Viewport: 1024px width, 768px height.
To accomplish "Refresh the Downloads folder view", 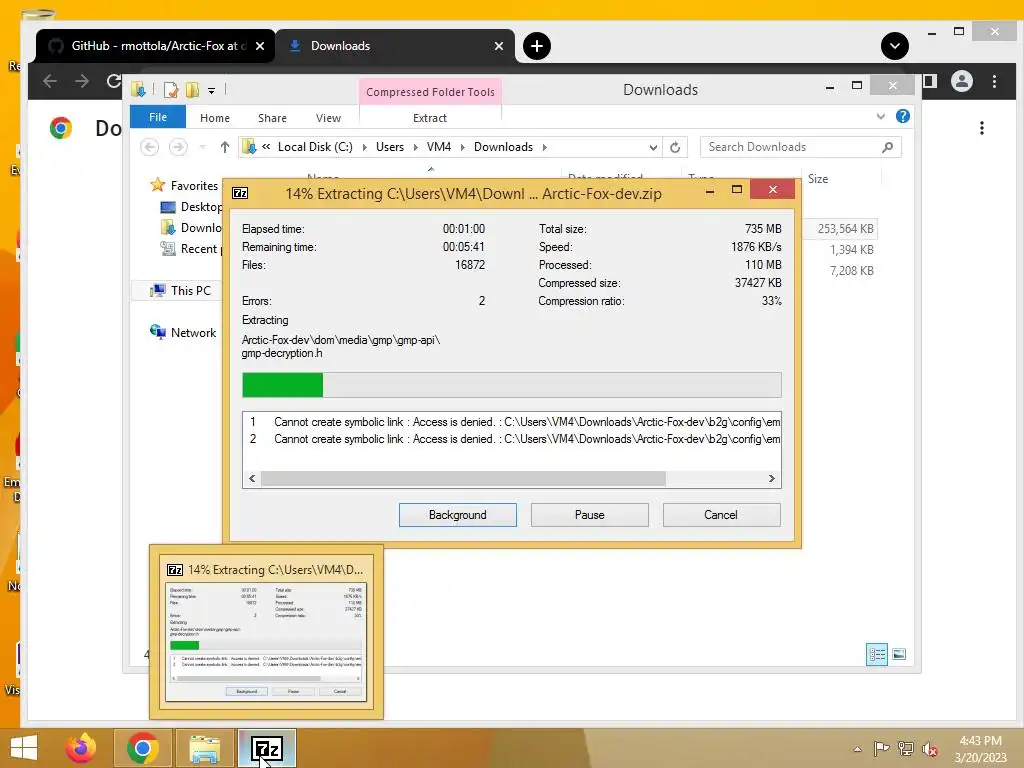I will click(x=675, y=147).
